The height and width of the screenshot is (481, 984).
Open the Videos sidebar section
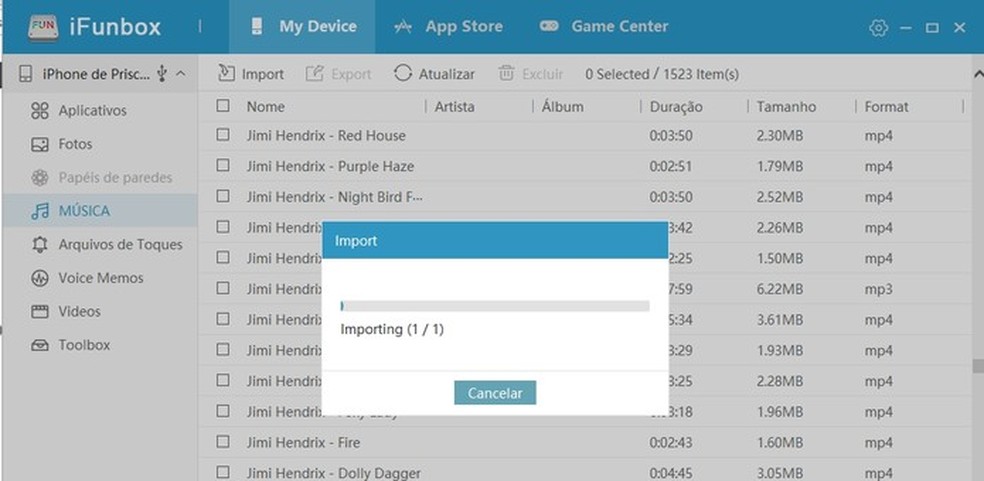[79, 311]
